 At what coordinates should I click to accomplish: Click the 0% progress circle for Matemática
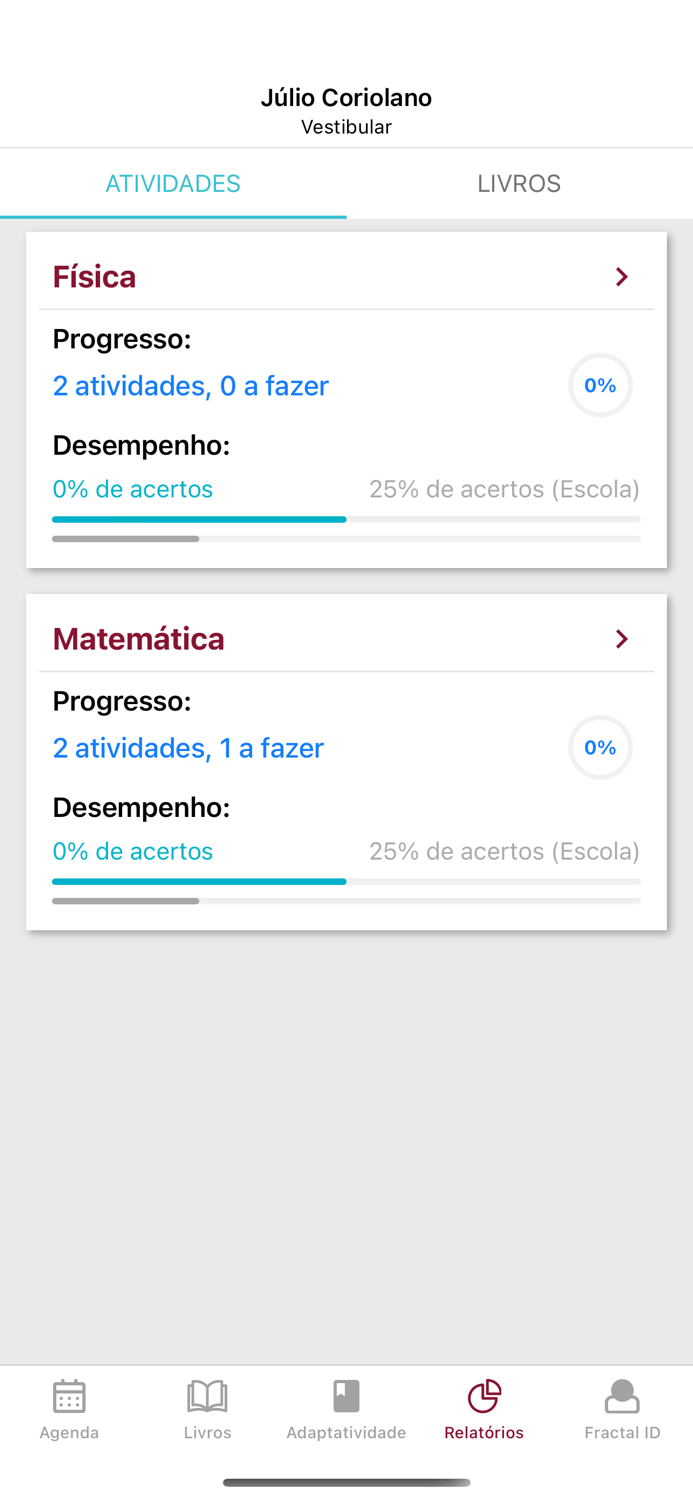(x=600, y=747)
